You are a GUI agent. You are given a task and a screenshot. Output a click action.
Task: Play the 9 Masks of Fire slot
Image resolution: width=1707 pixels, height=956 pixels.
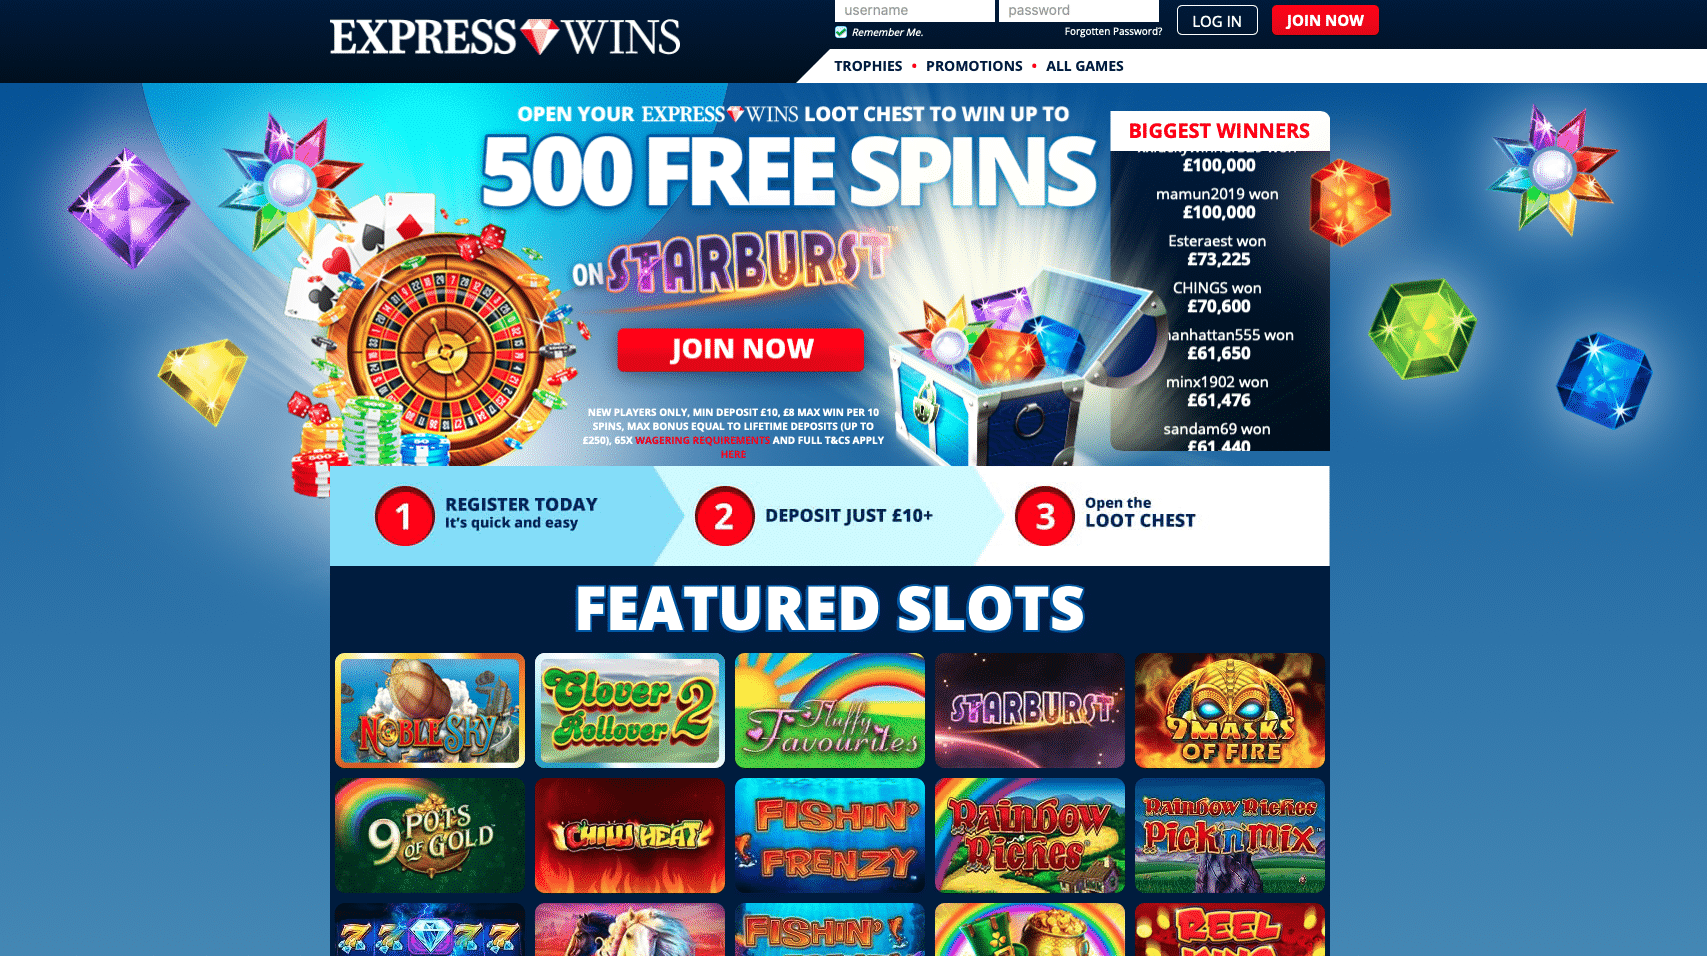pyautogui.click(x=1230, y=710)
